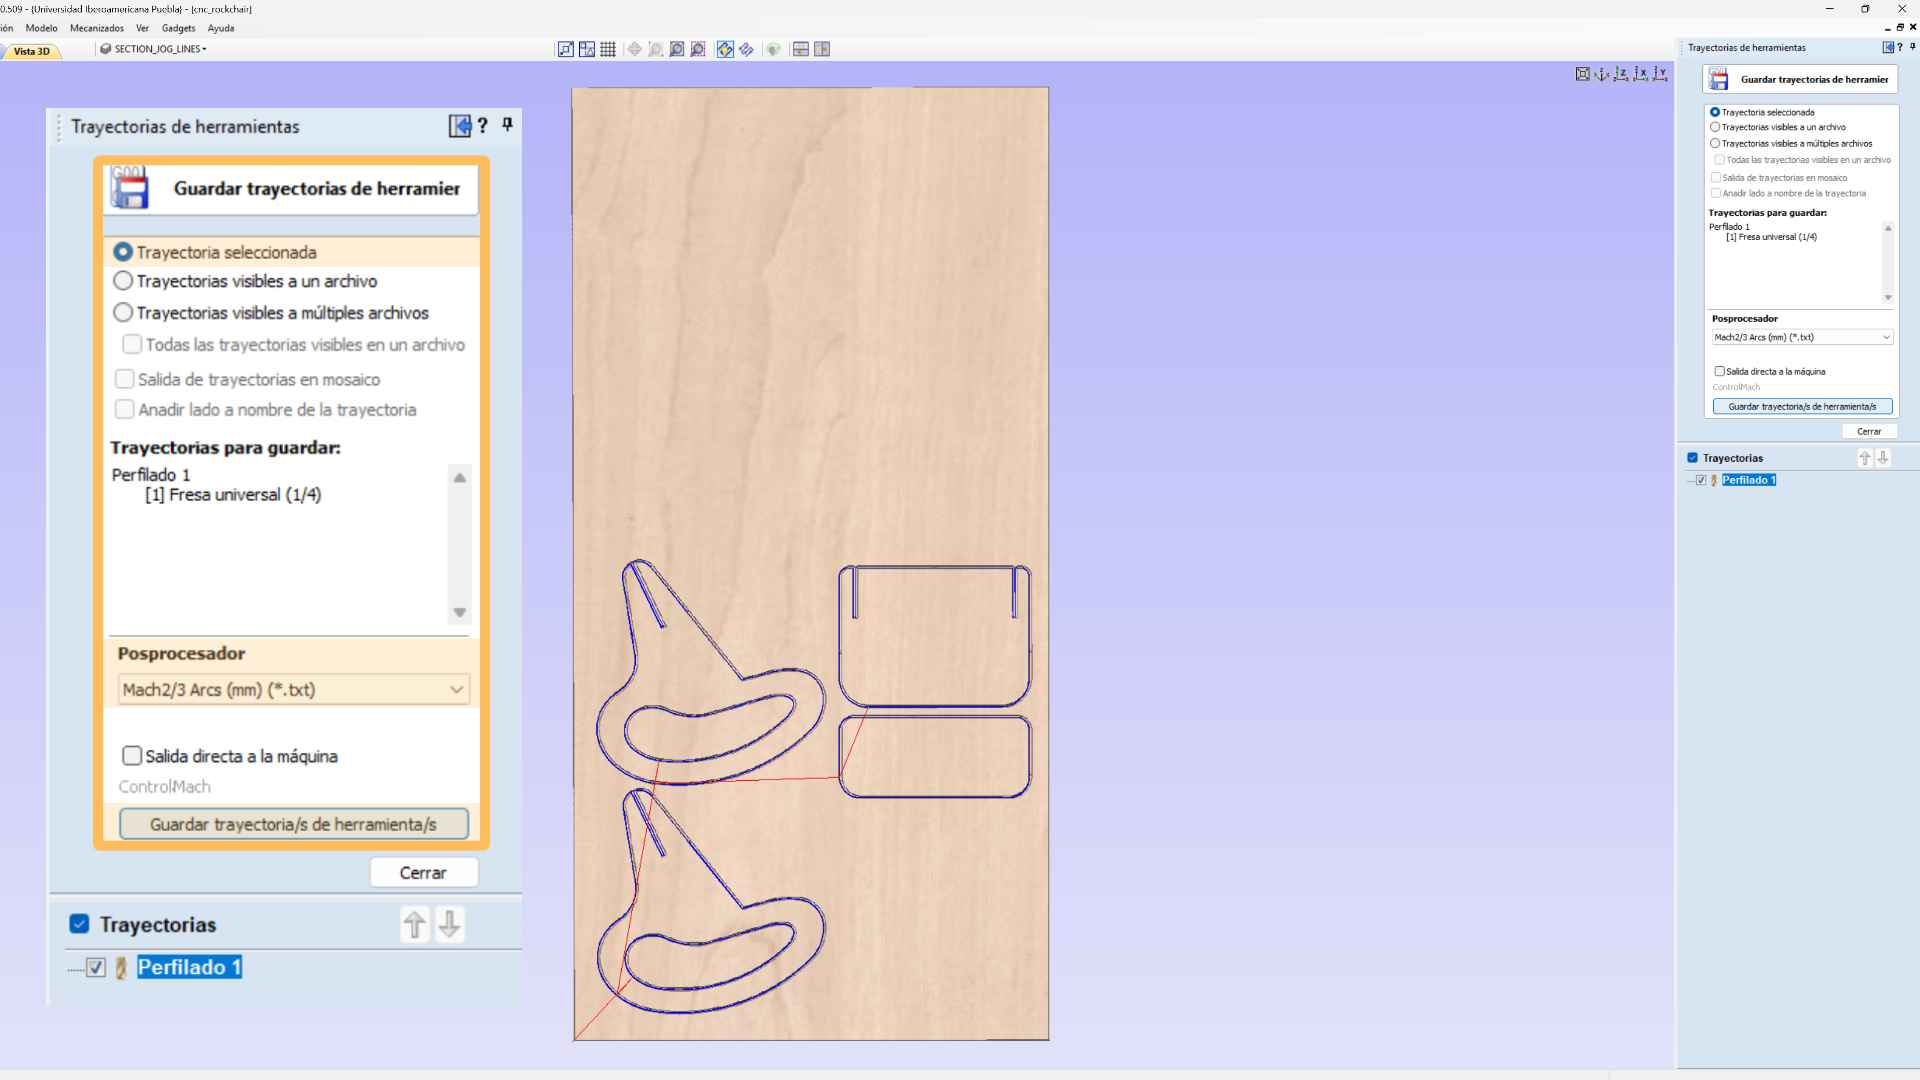Toggle the snap grid icon
1920x1080 pixels.
tap(608, 49)
